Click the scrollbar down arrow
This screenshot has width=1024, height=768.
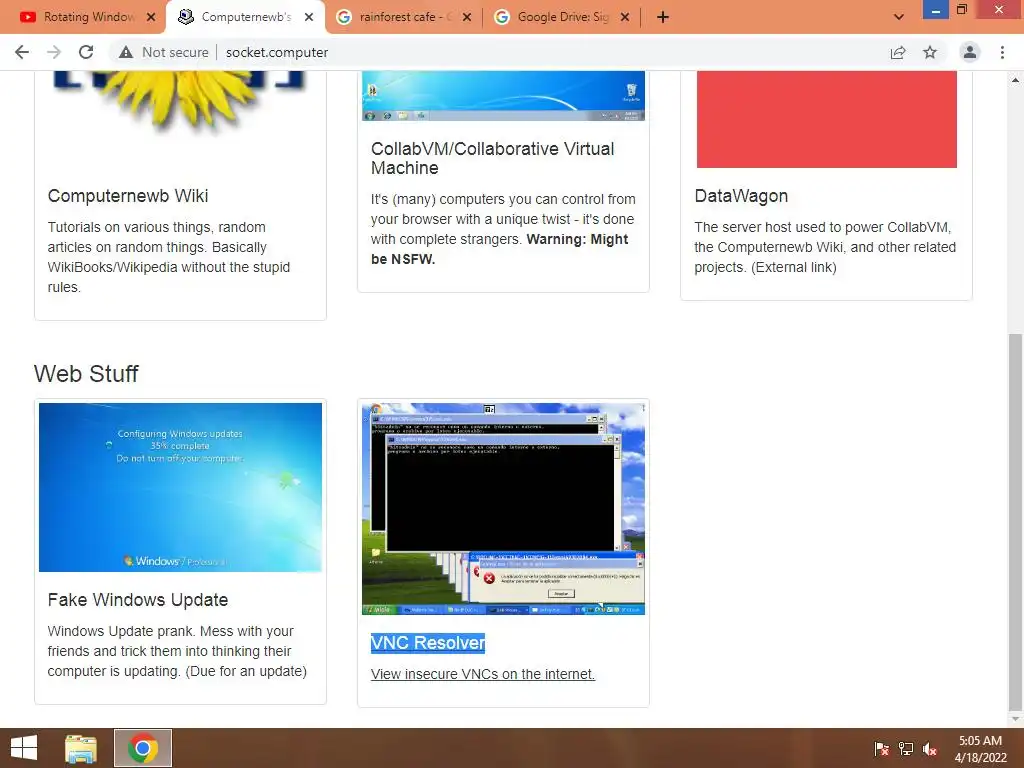[x=1015, y=719]
